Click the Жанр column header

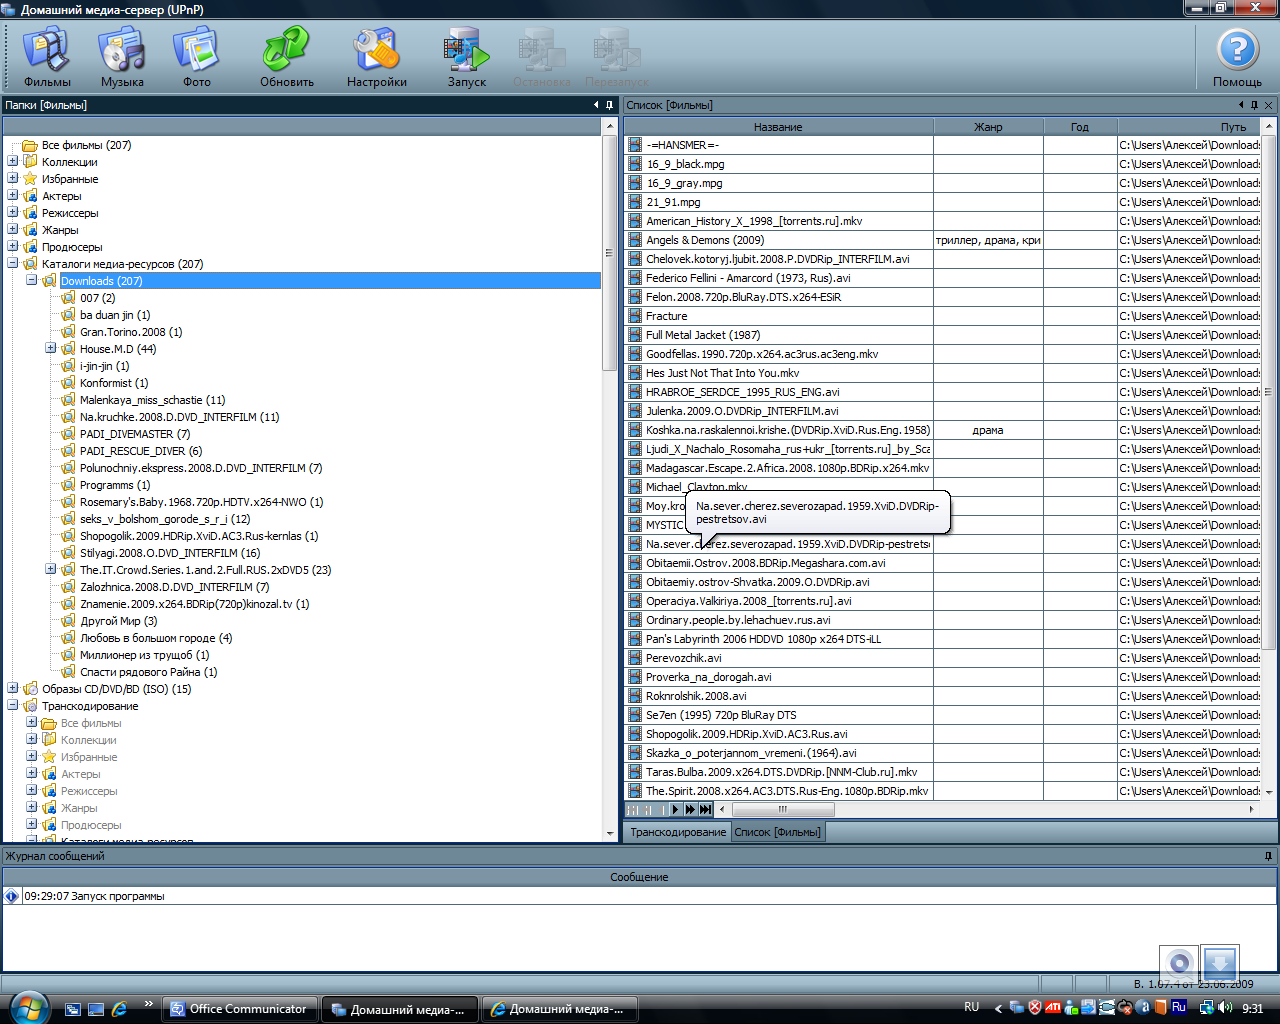pos(988,127)
